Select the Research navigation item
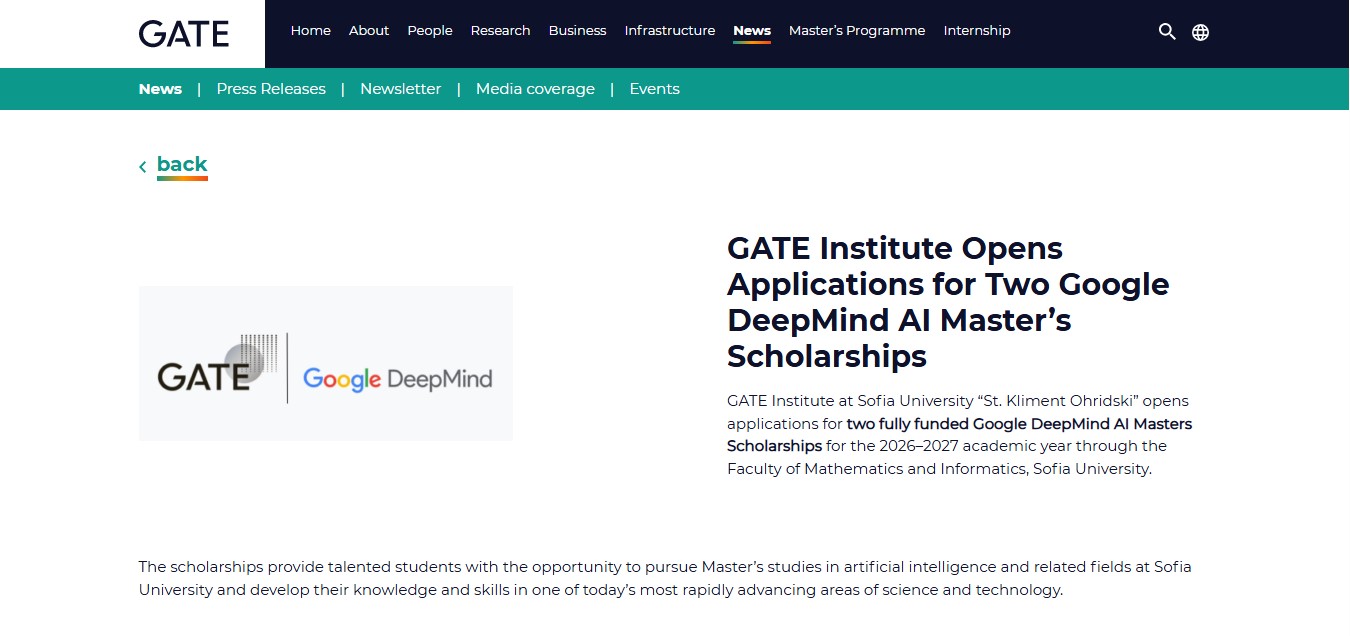Screen dimensions: 1350x636 (501, 31)
